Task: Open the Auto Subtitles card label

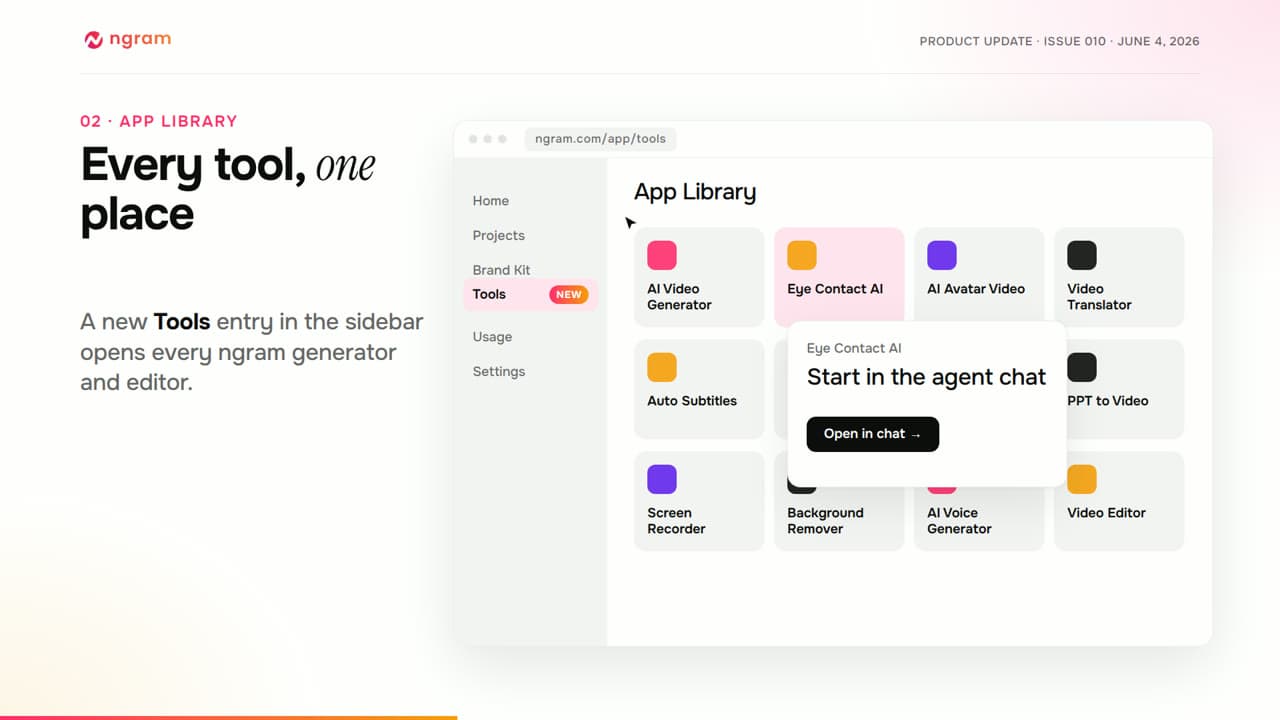Action: (692, 401)
